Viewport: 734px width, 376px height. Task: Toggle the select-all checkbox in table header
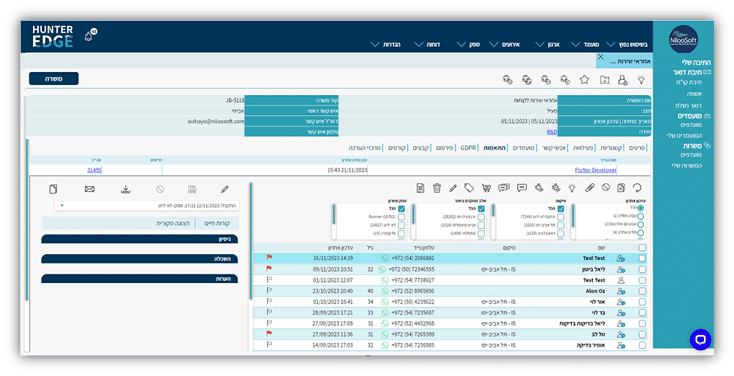642,248
